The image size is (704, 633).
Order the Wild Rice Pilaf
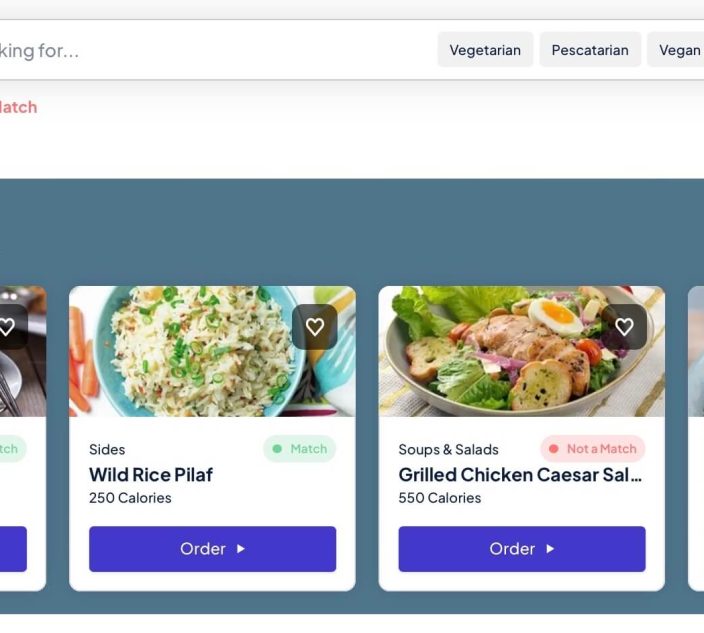[x=212, y=549]
